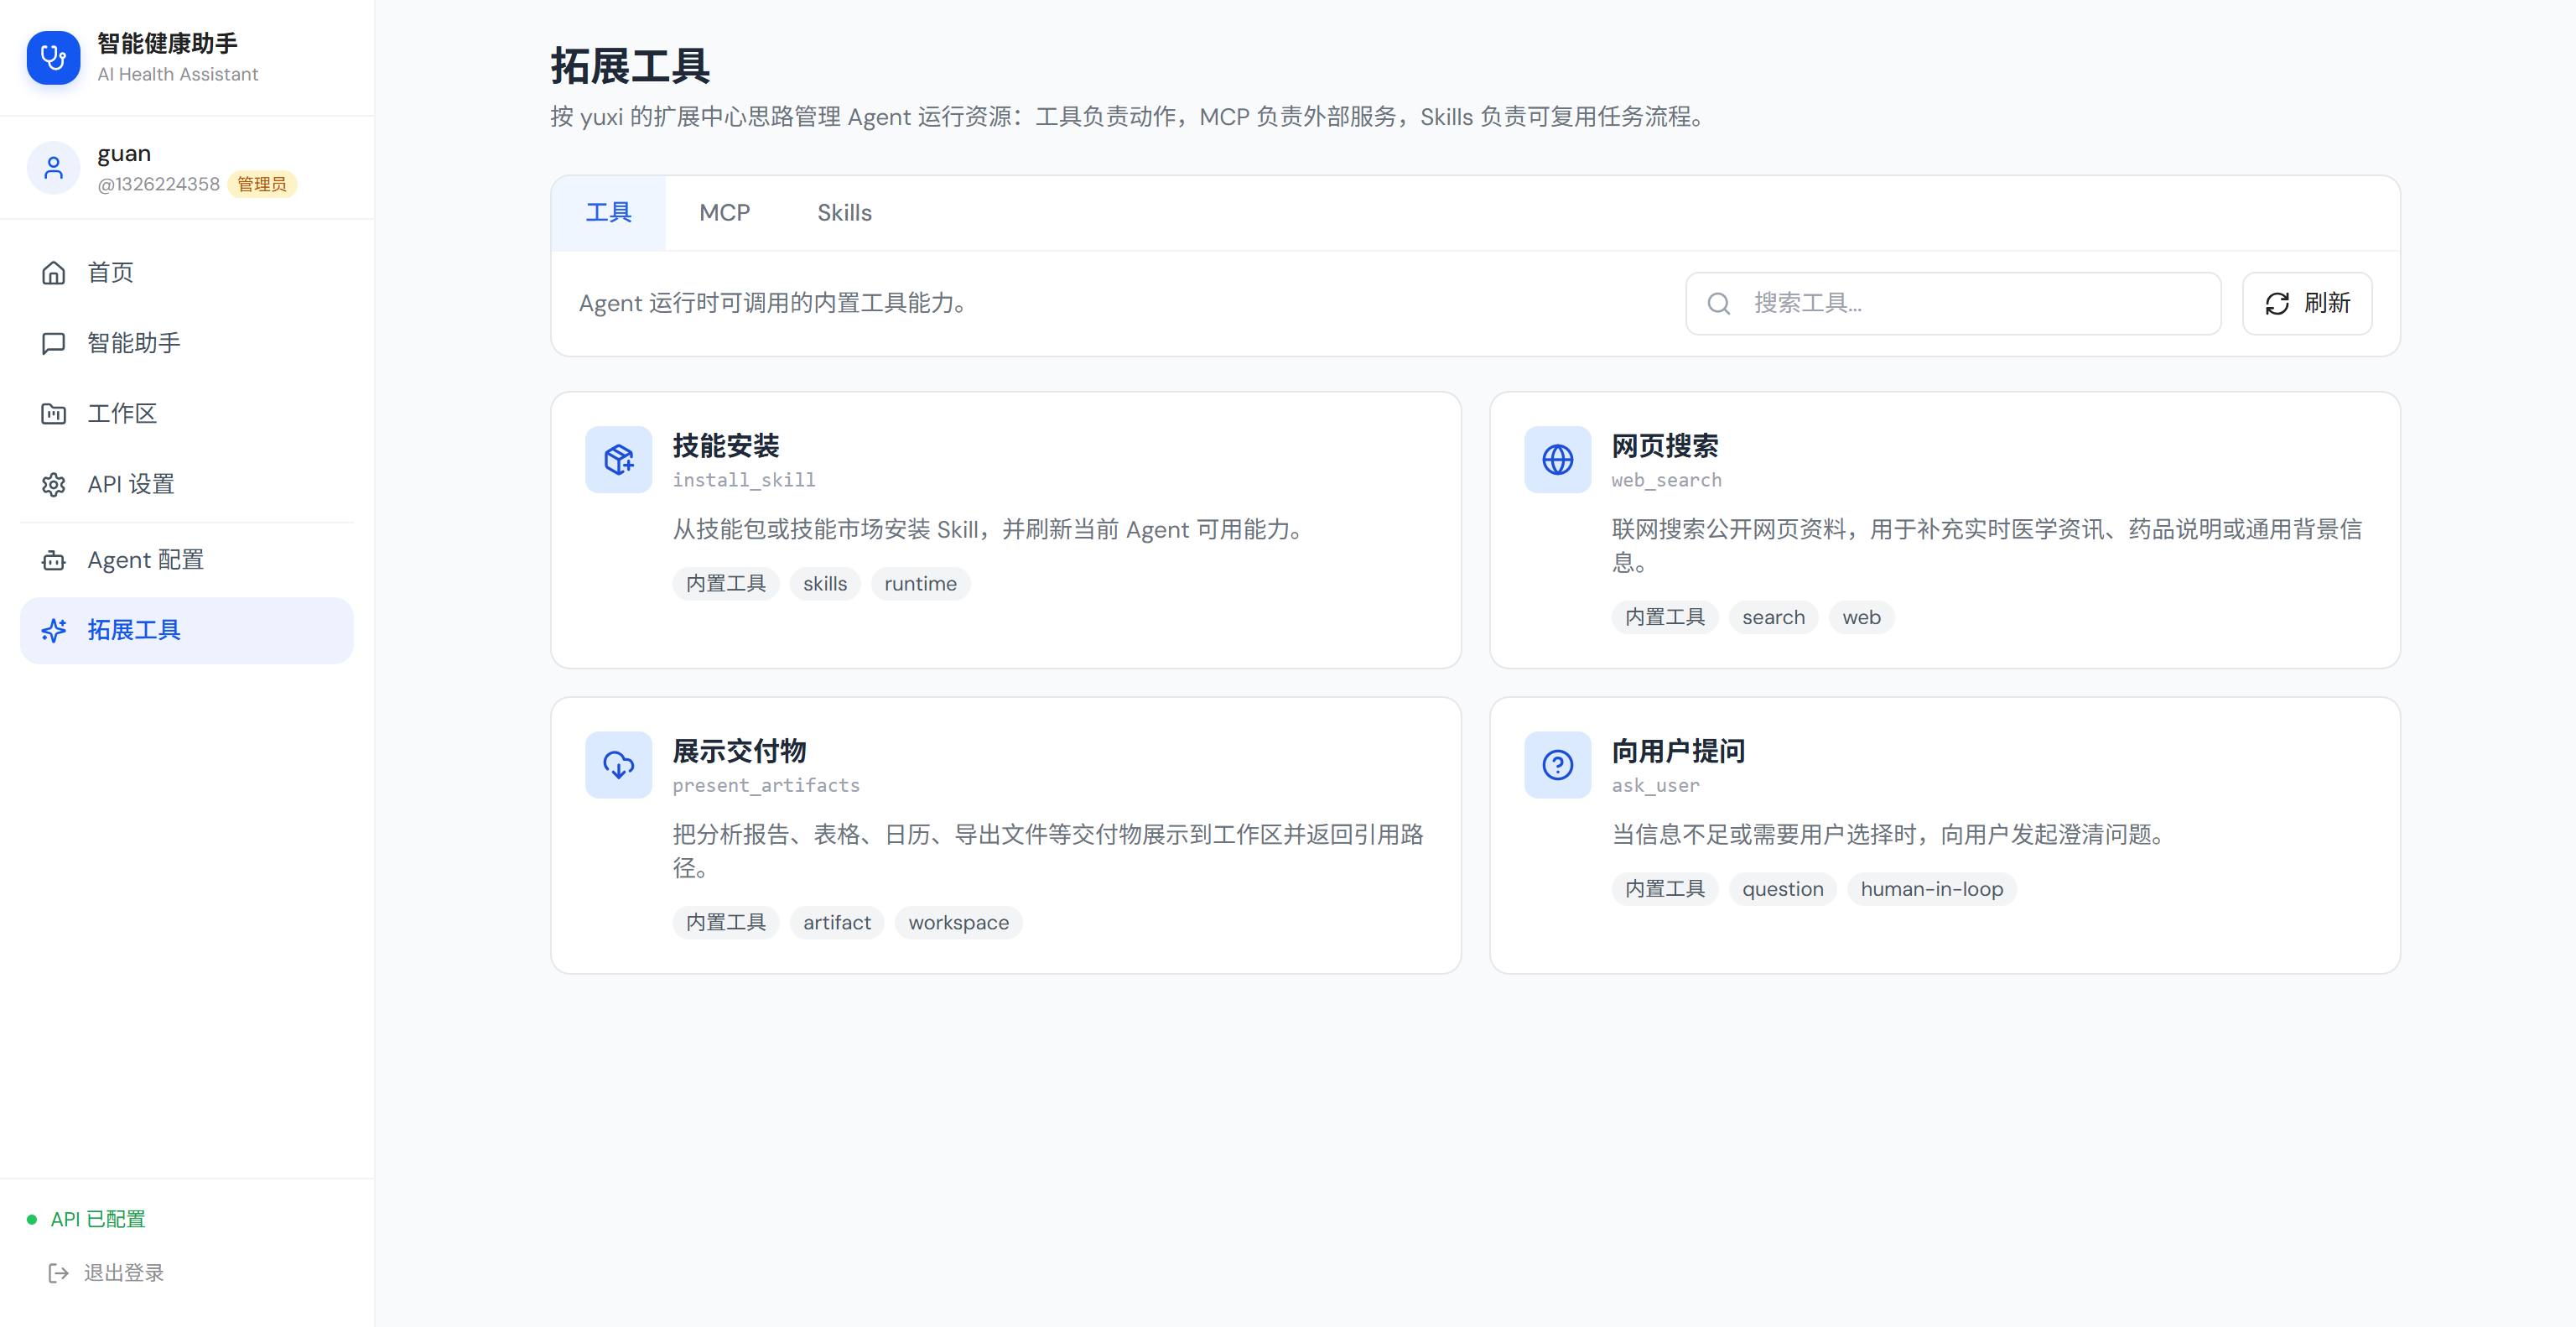2576x1327 pixels.
Task: Click the gear icon beside API 设置
Action: (x=53, y=484)
